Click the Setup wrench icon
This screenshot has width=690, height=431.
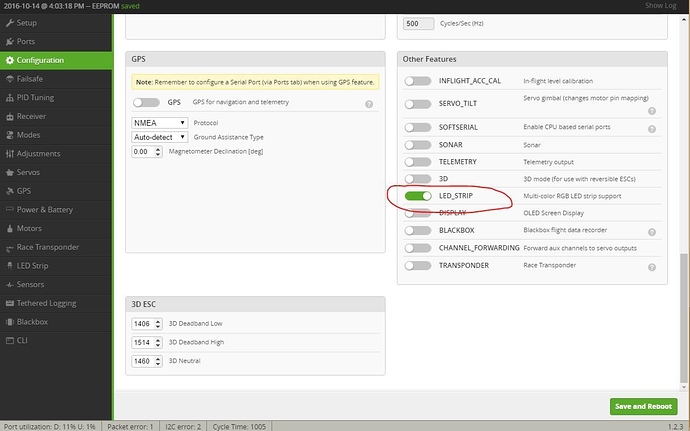[10, 23]
